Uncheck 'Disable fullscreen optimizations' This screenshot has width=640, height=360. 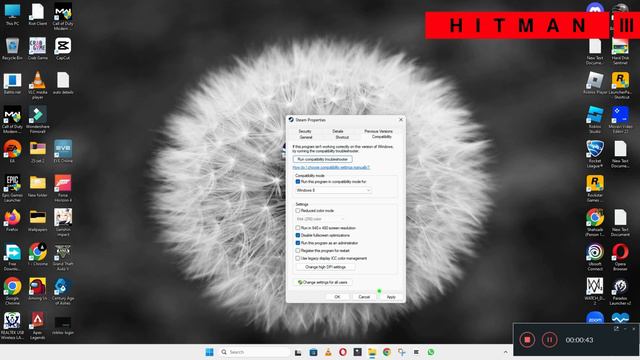pos(298,236)
